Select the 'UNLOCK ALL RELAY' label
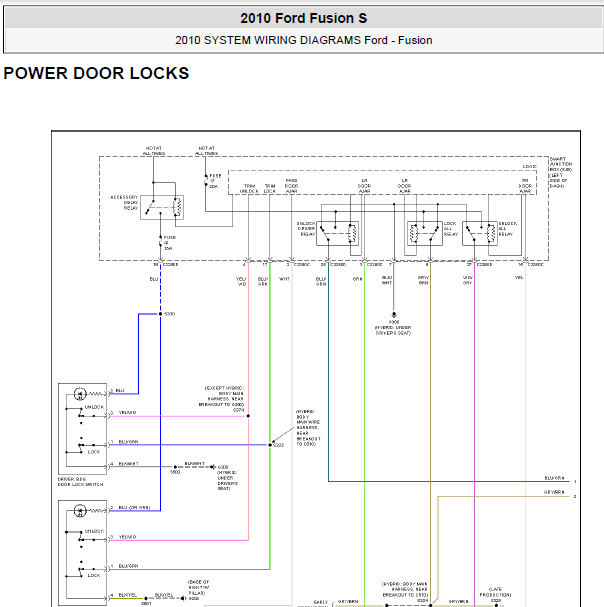 [508, 229]
